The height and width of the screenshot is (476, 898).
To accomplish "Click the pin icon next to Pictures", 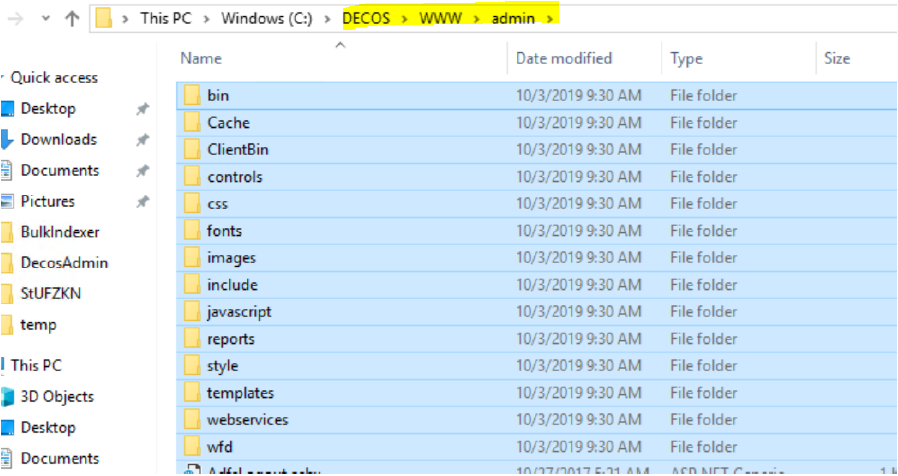I will 143,202.
